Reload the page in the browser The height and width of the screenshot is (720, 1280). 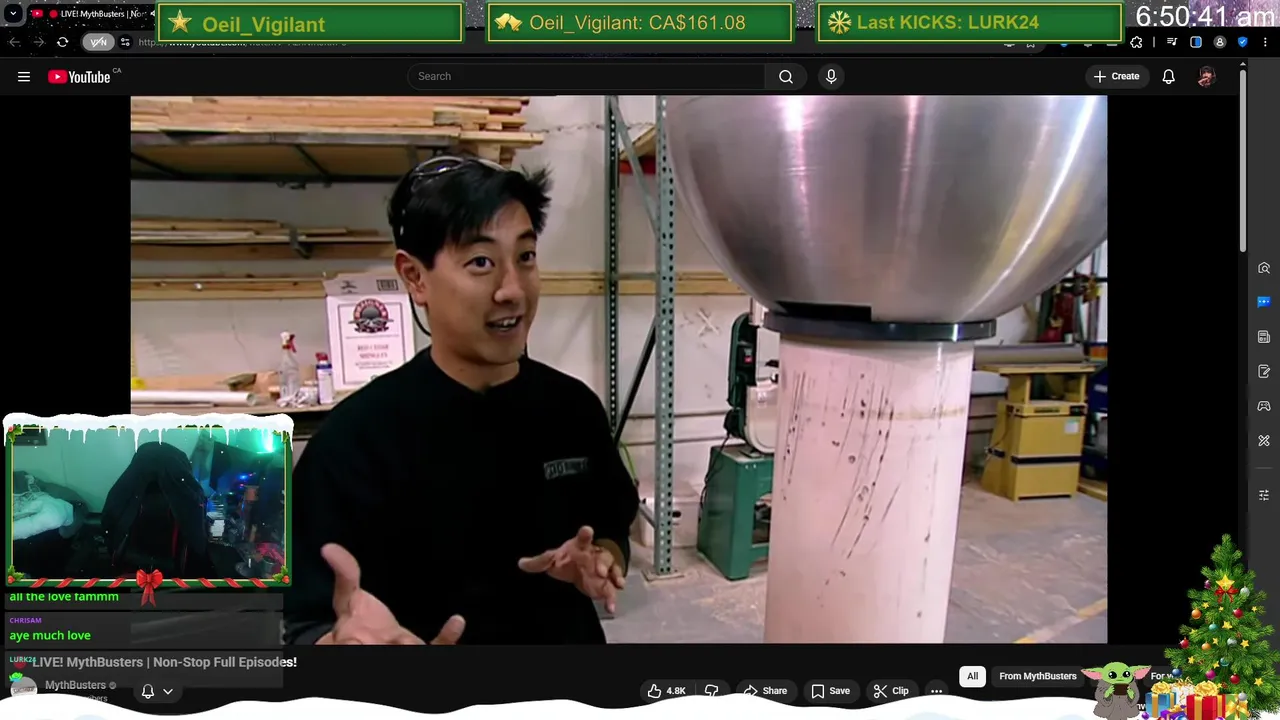[x=62, y=42]
